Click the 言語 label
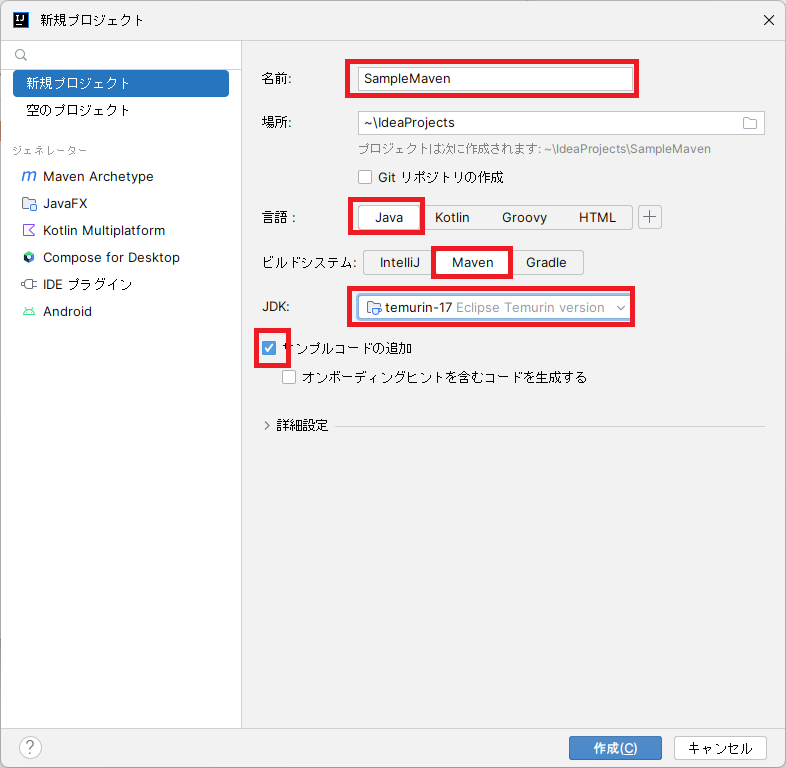 [279, 218]
